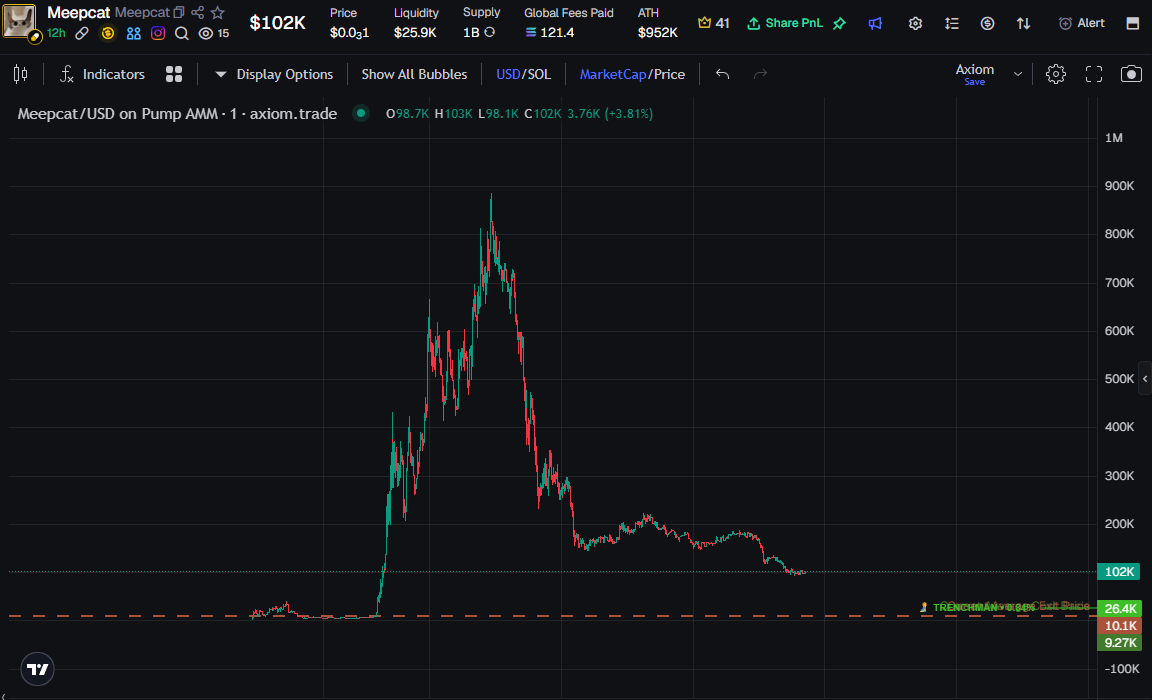Open the chain link icon under Meepcat
Viewport: 1152px width, 700px height.
click(x=82, y=33)
